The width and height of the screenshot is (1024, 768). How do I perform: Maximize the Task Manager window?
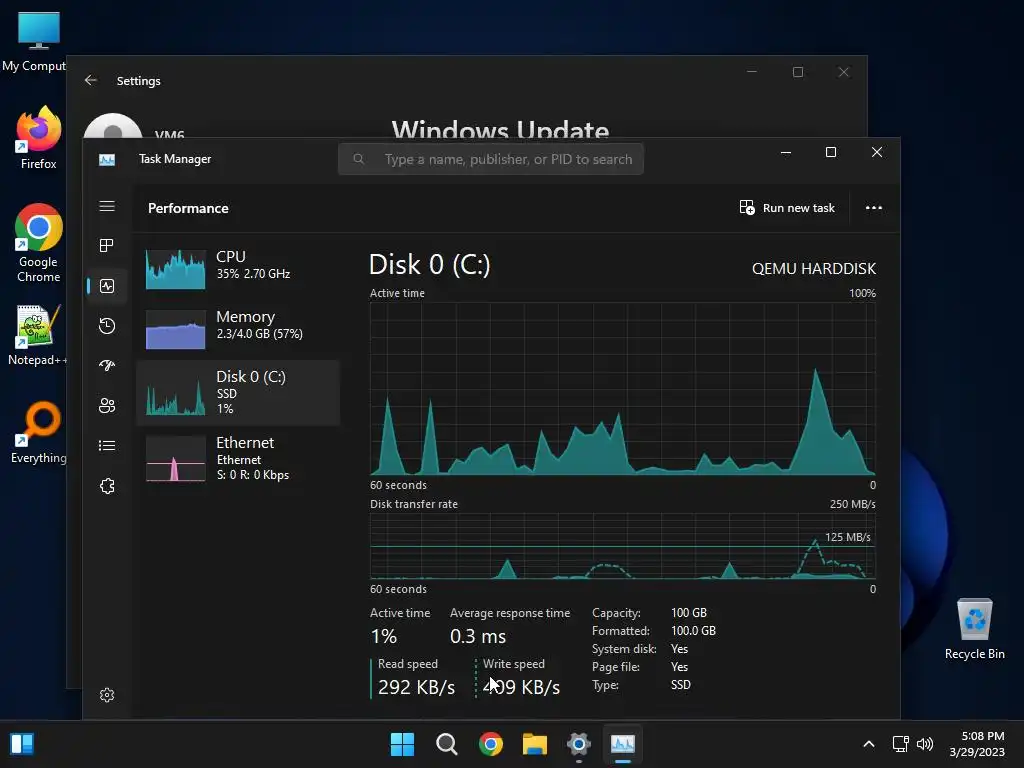tap(831, 152)
